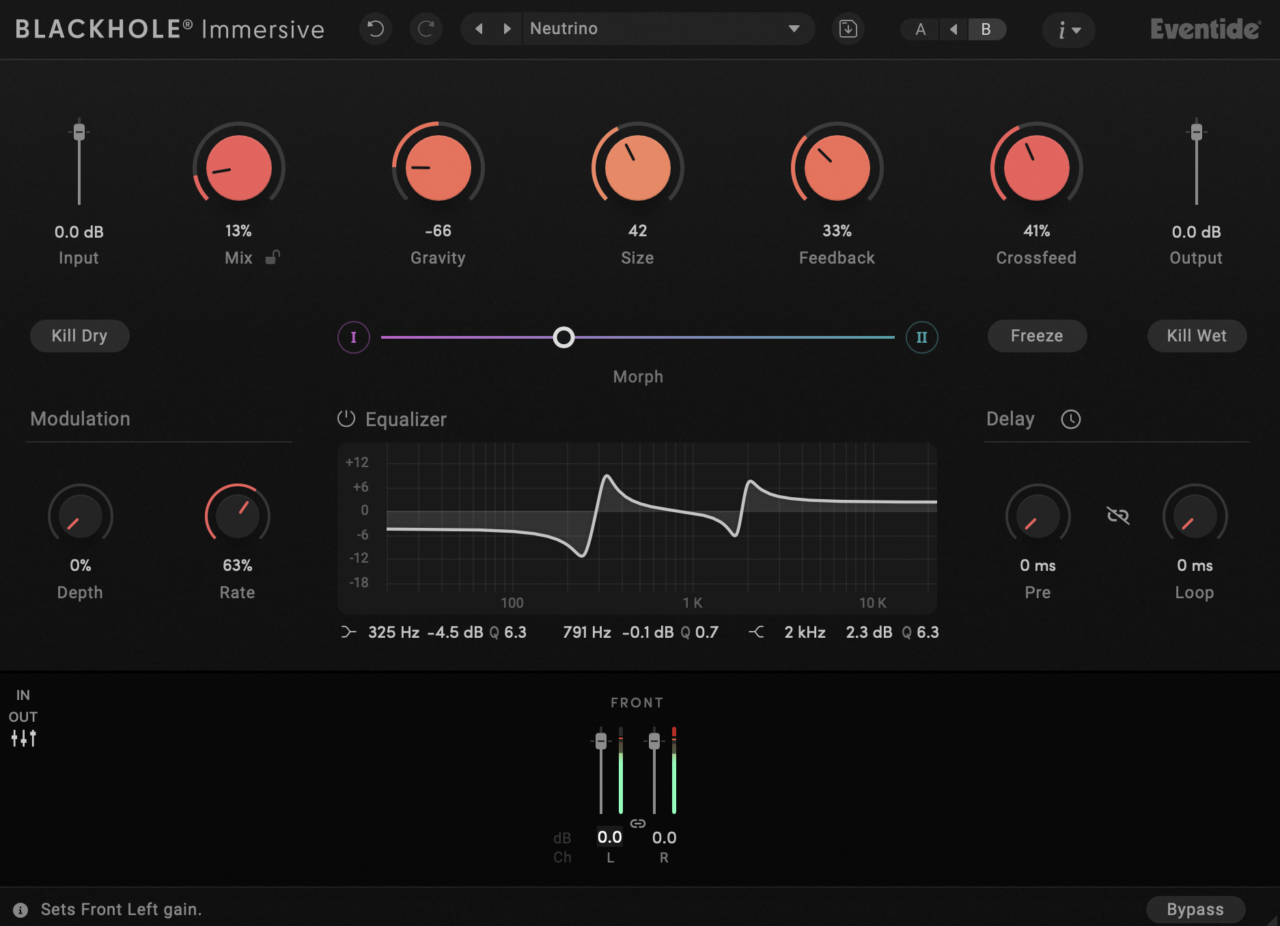Toggle the L/R channel link icon
1280x926 pixels.
[638, 823]
